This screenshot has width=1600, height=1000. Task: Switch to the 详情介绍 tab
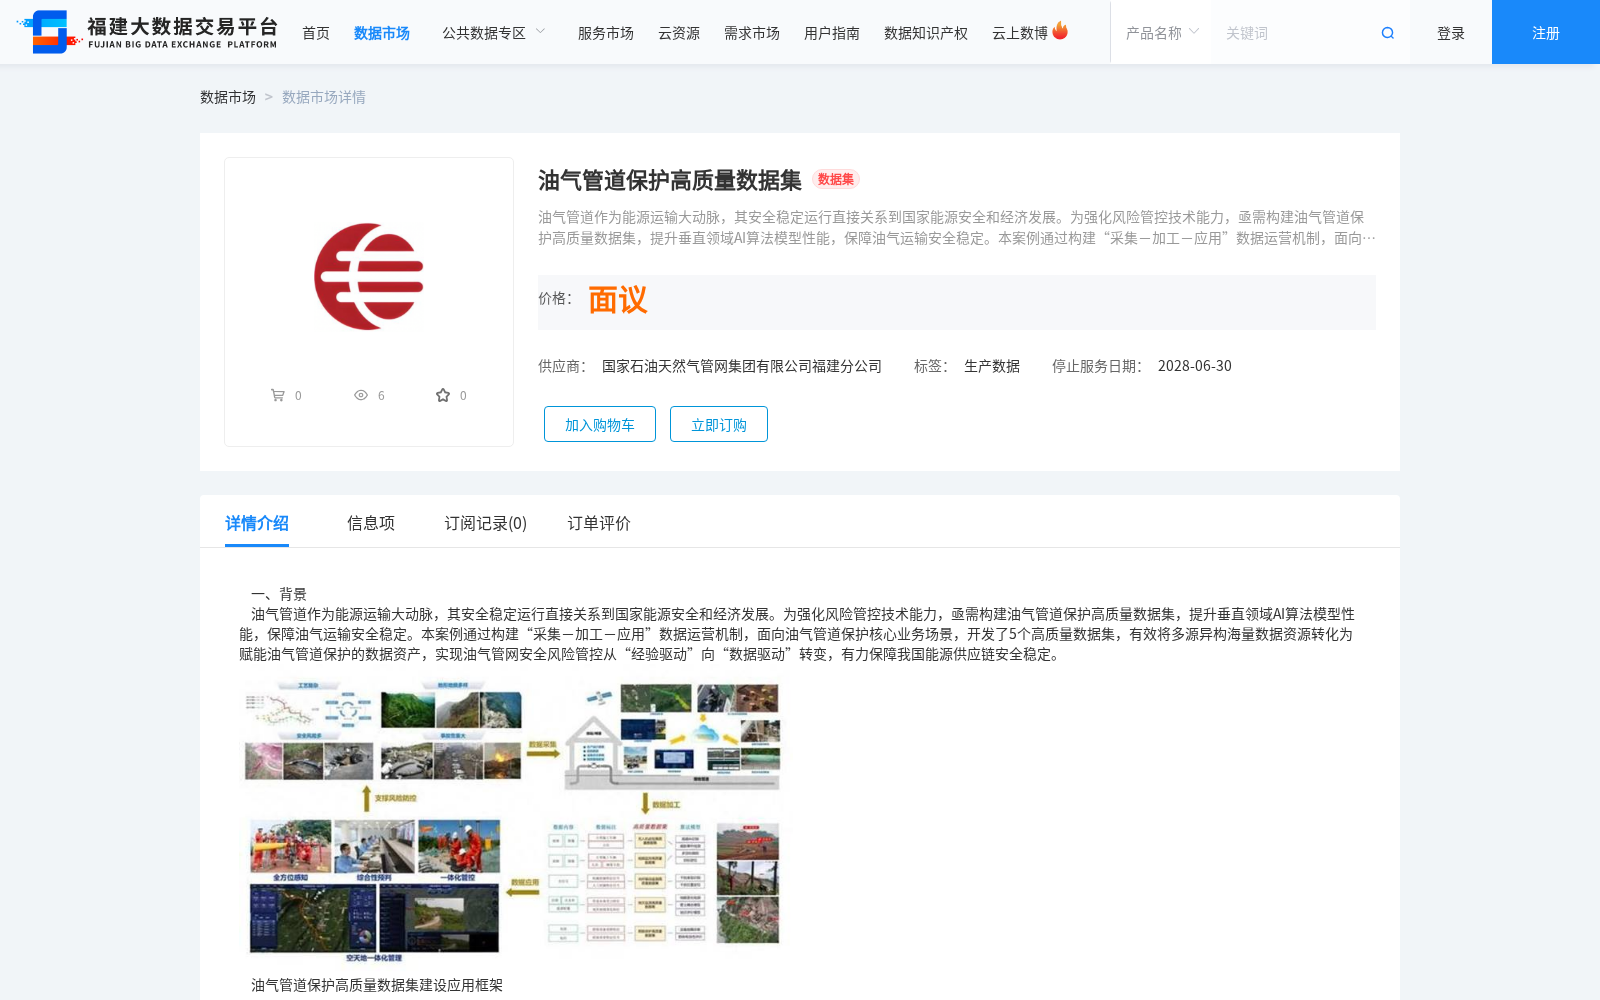257,523
